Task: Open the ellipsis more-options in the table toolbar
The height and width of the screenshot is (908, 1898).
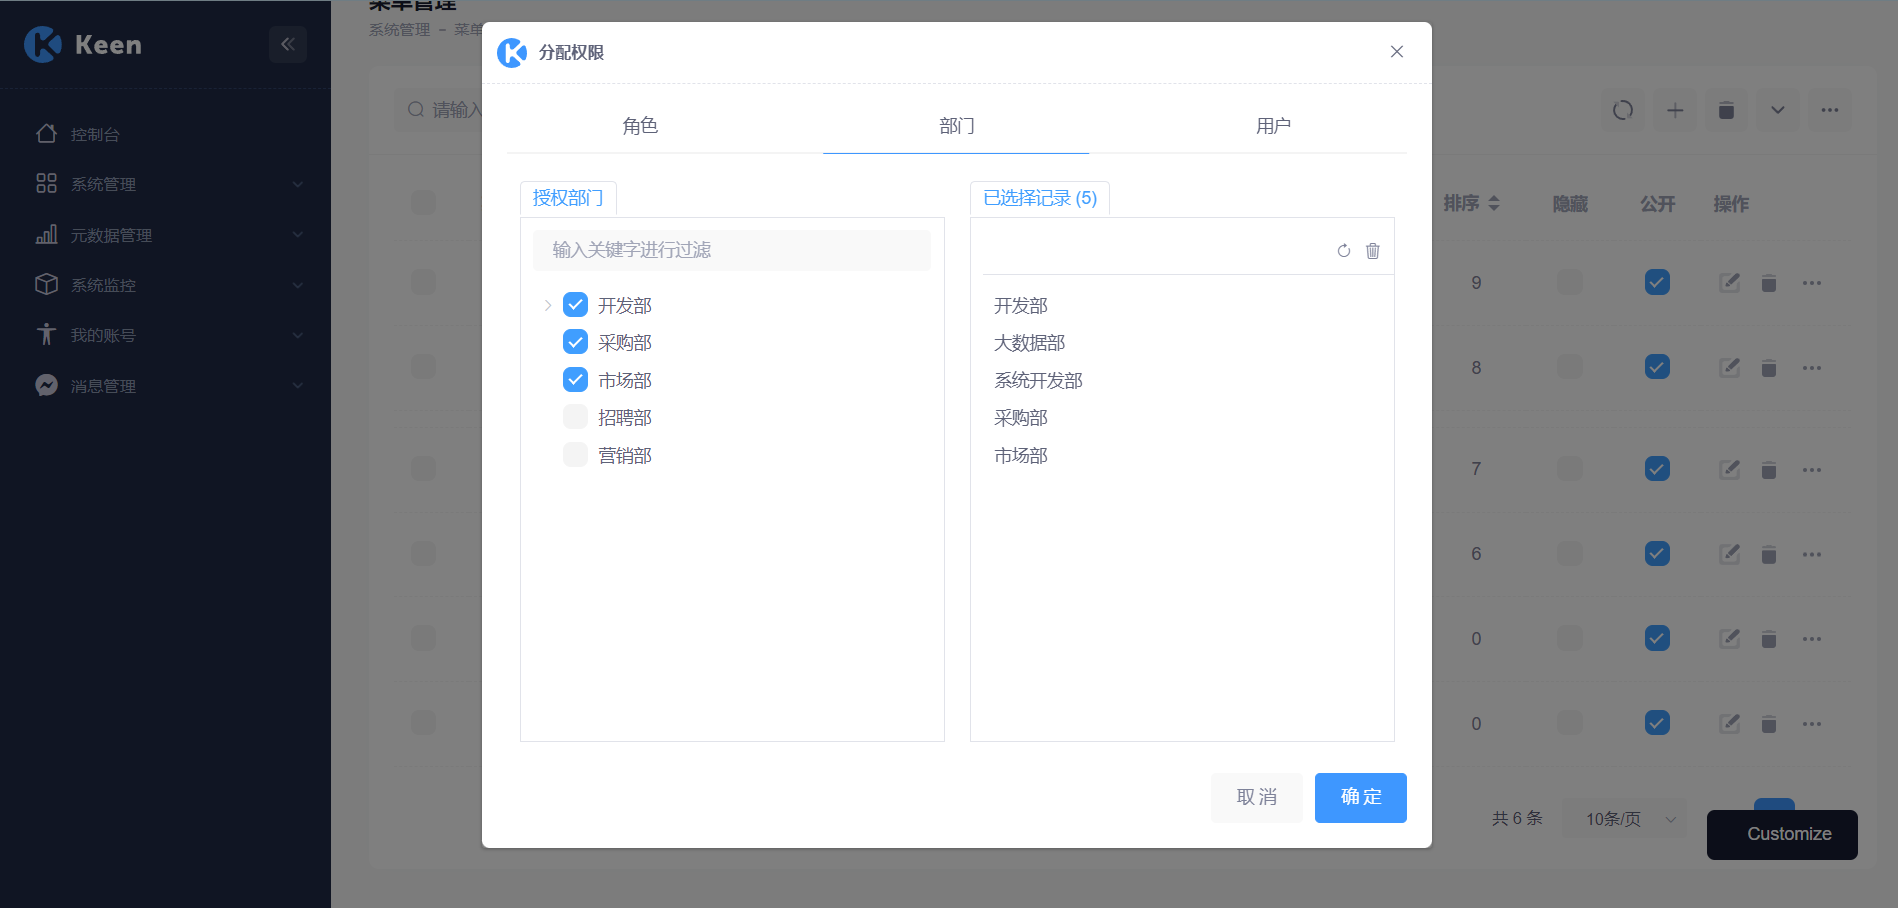Action: tap(1830, 110)
